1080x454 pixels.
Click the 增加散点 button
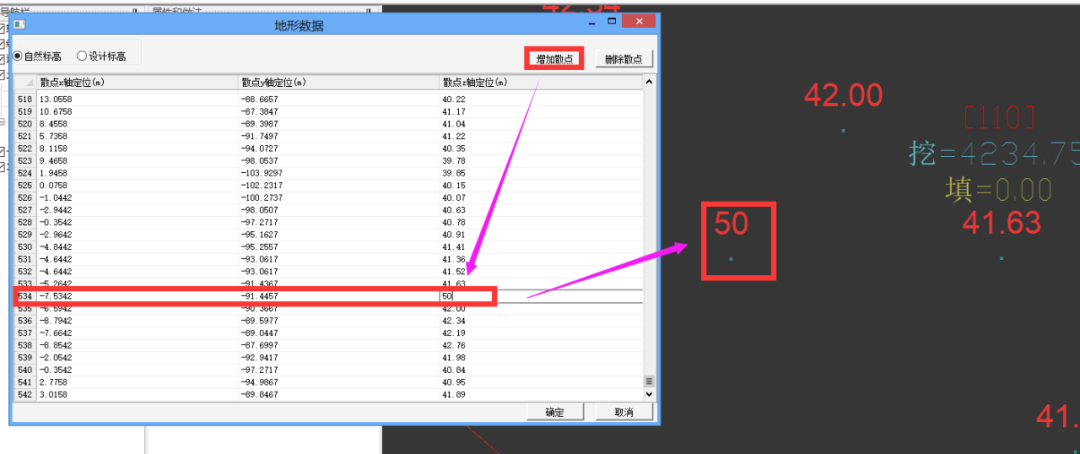click(x=554, y=59)
